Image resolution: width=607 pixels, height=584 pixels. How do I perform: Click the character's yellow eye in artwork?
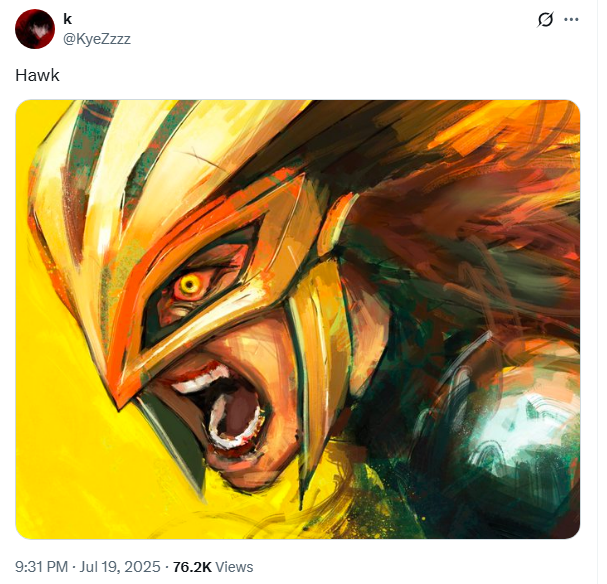[x=189, y=286]
